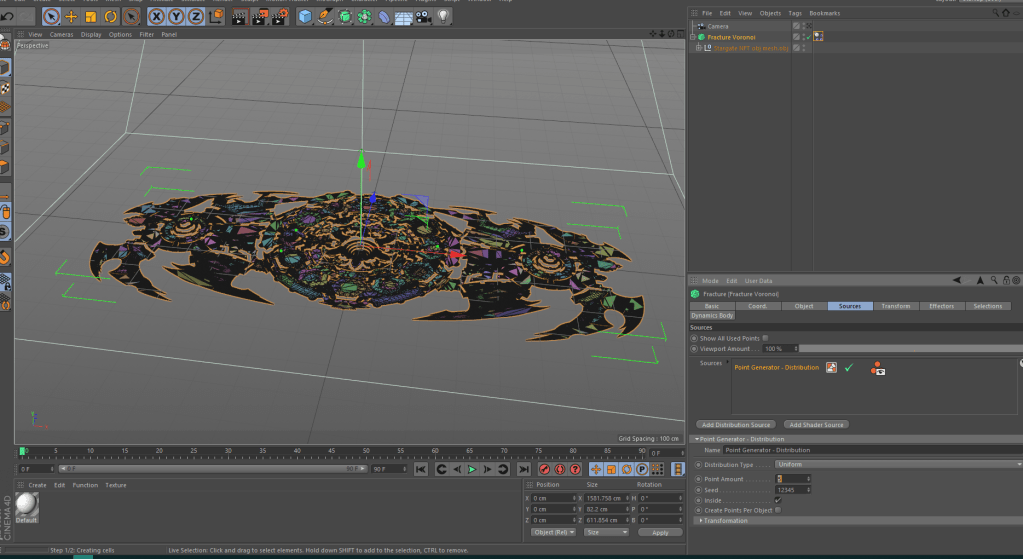Uncheck the Inside checkbox

click(x=778, y=500)
